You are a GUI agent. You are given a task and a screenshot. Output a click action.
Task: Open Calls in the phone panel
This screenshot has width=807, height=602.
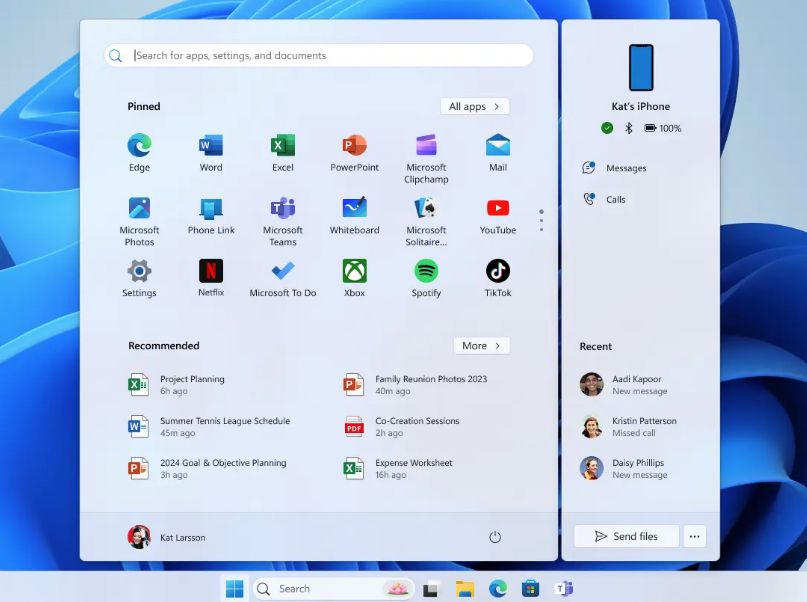604,199
